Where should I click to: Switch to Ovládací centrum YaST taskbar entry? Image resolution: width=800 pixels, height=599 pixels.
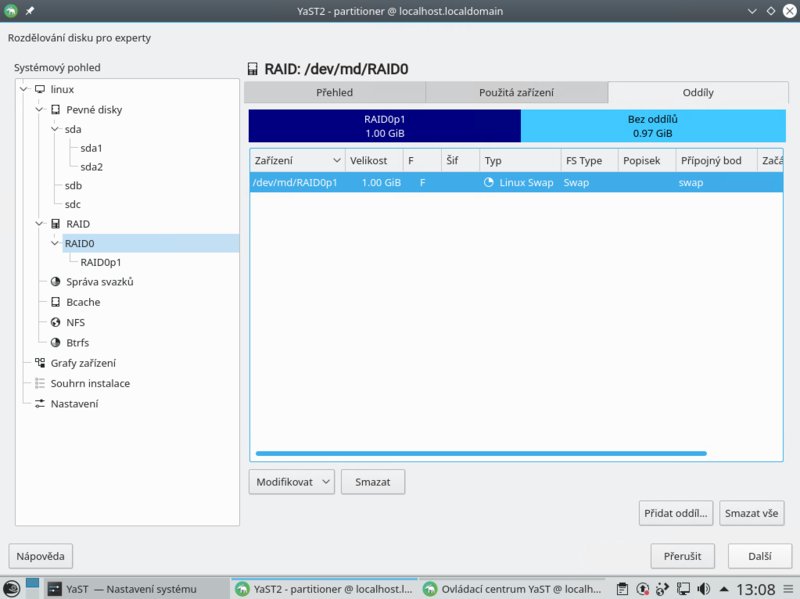(x=513, y=589)
